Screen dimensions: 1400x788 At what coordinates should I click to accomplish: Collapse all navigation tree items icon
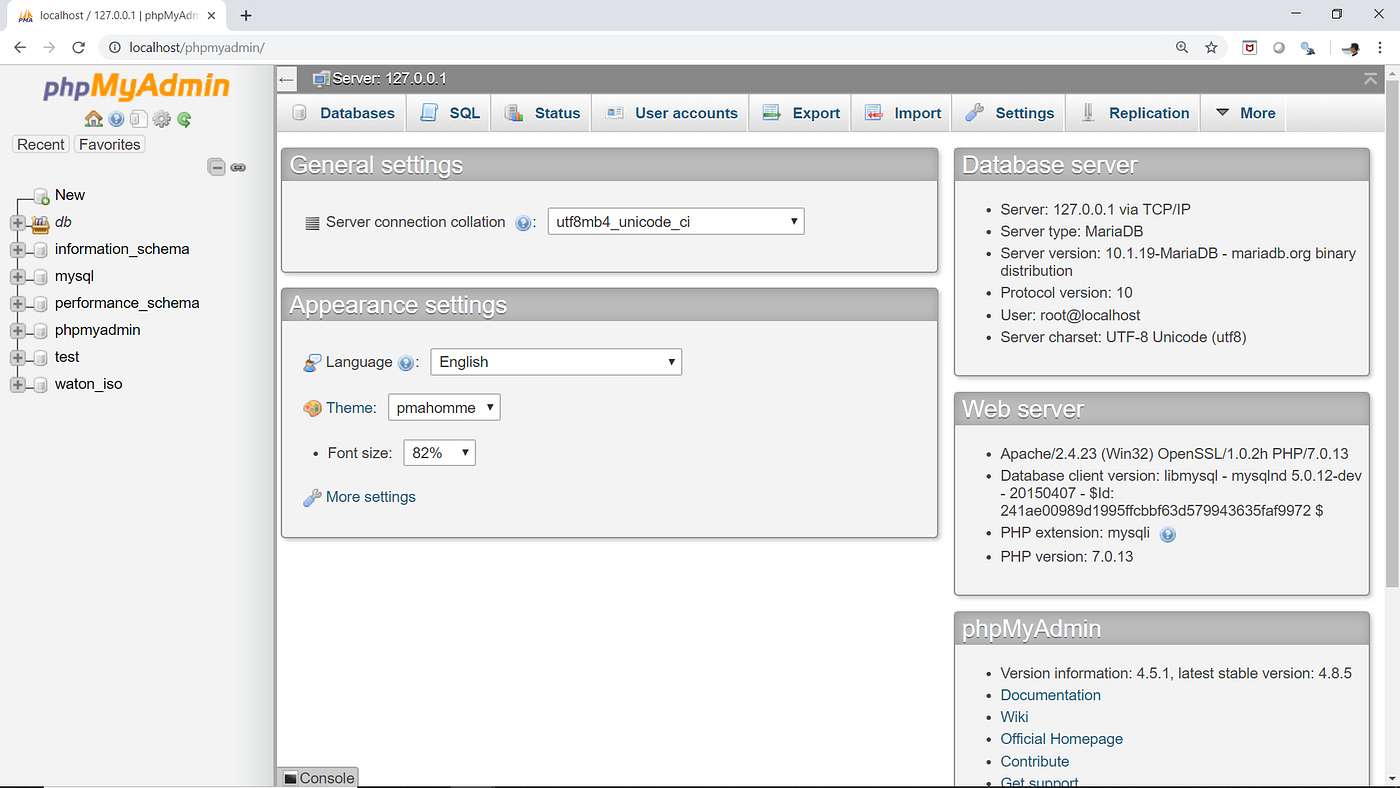(x=216, y=167)
